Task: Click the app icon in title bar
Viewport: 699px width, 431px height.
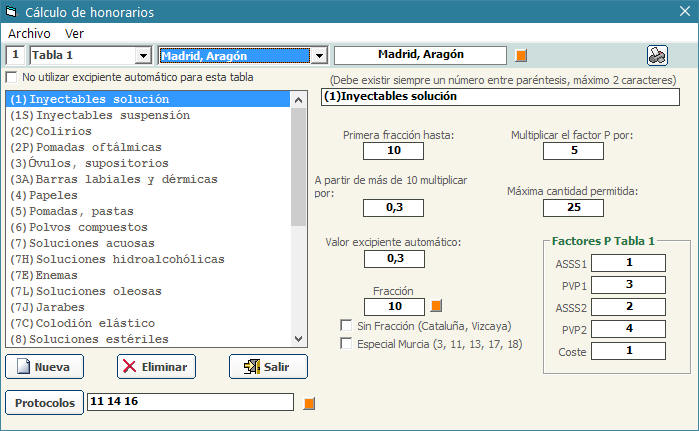Action: click(13, 11)
